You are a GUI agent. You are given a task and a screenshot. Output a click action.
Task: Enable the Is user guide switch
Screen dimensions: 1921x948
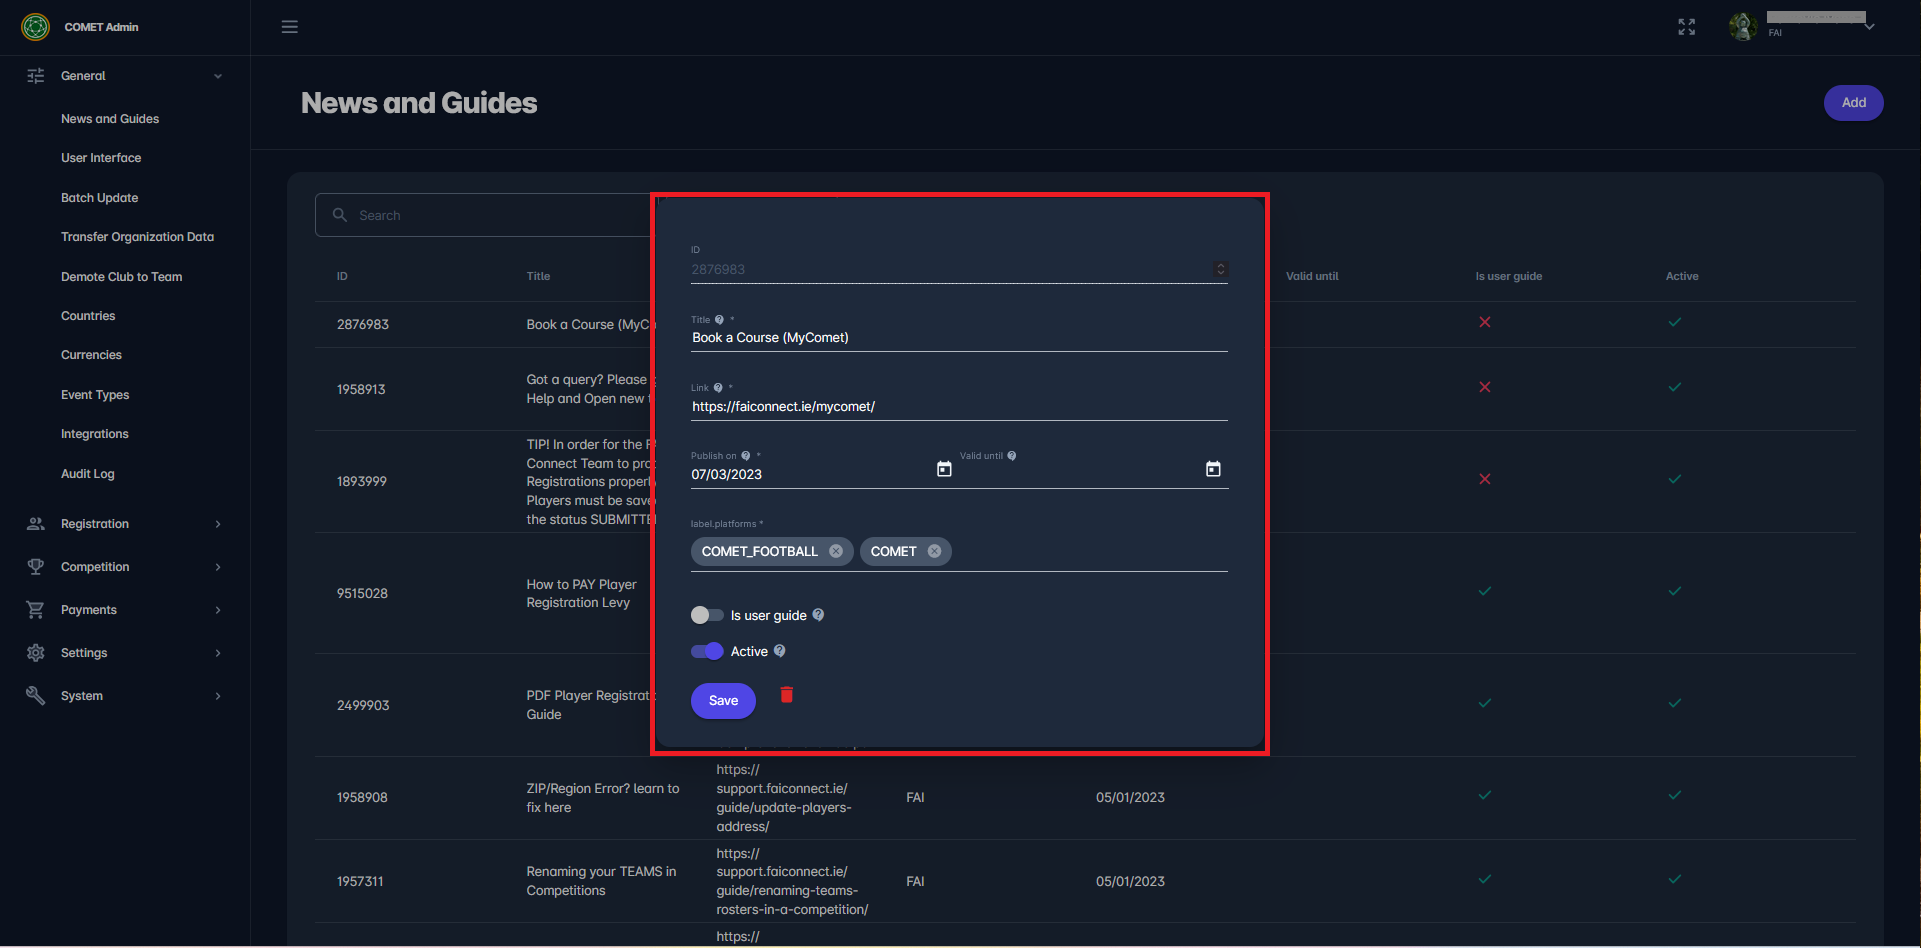point(707,615)
